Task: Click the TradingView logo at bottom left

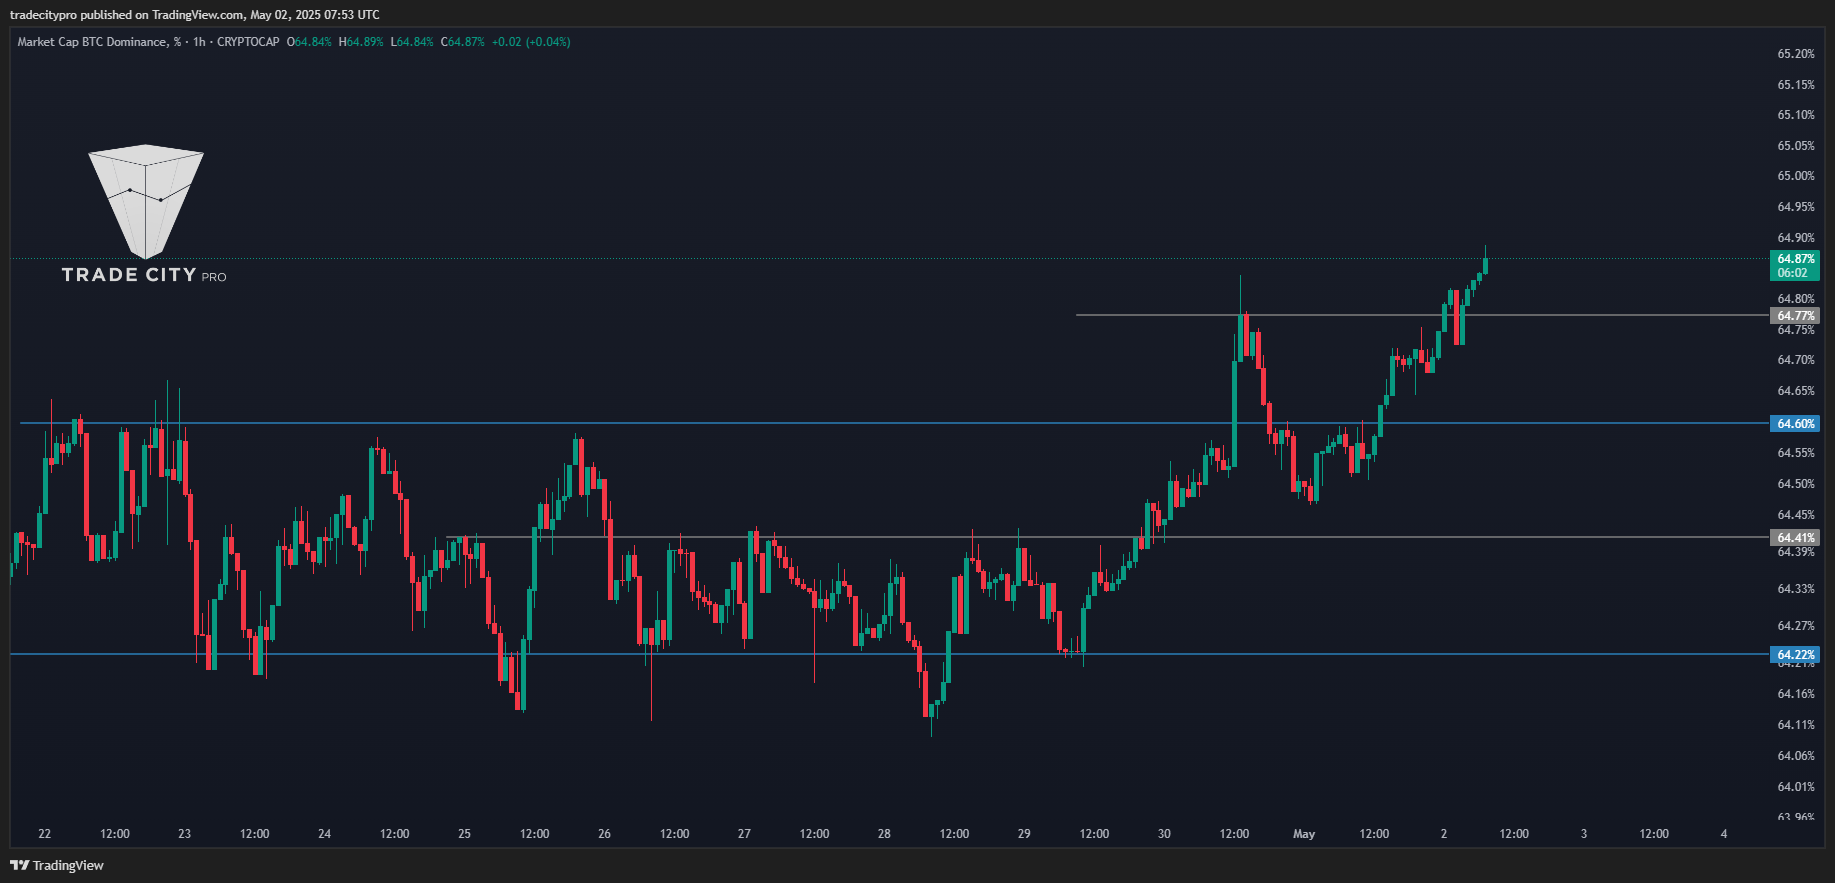Action: tap(57, 865)
